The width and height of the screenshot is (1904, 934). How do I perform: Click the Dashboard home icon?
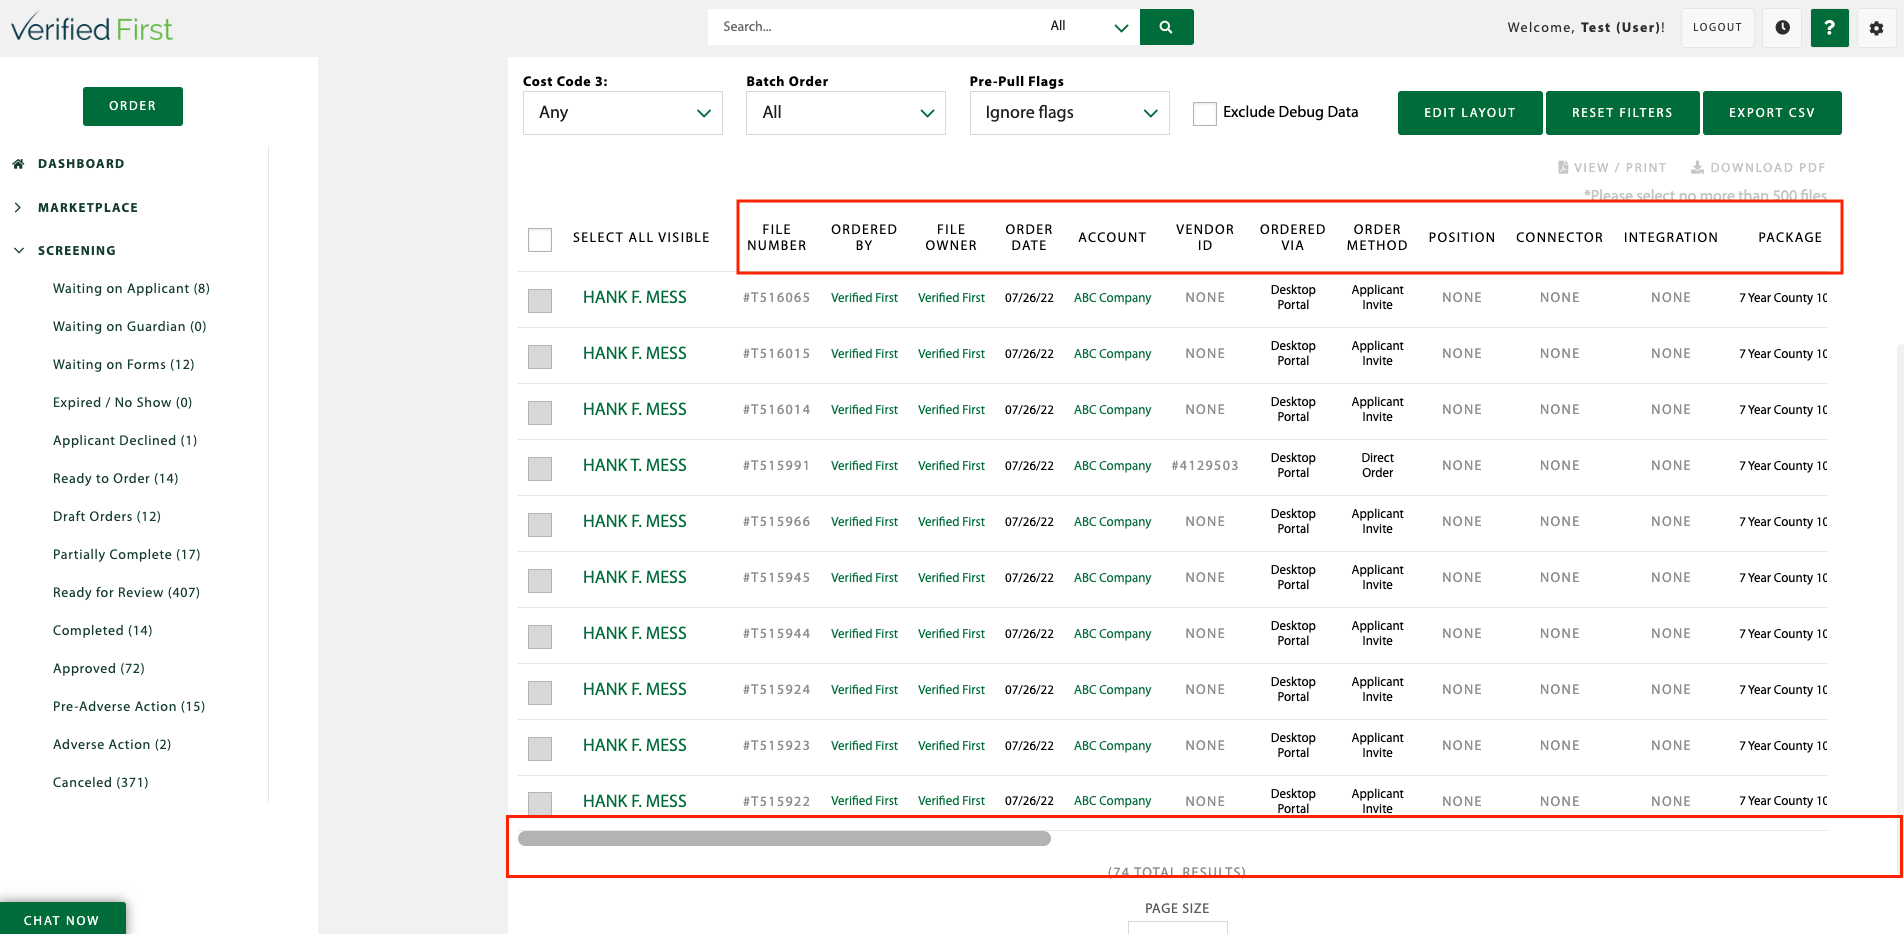point(18,164)
